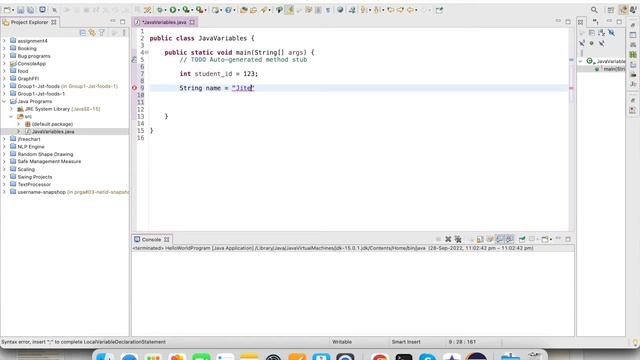Select the Java perspective icon

coord(623,10)
